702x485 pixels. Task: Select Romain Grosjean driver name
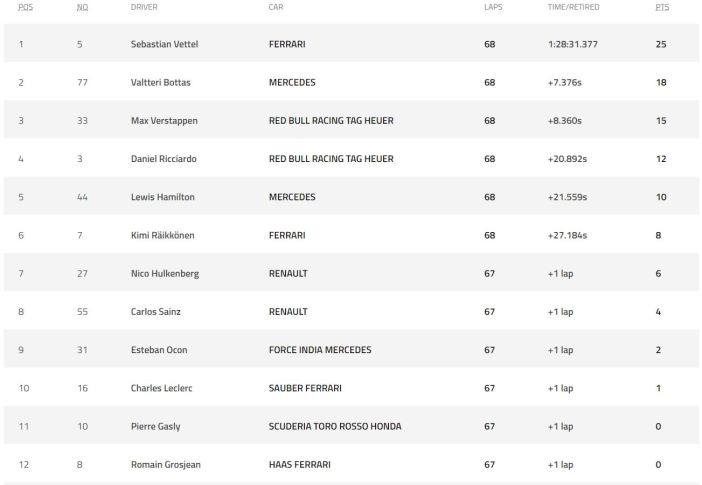[163, 465]
